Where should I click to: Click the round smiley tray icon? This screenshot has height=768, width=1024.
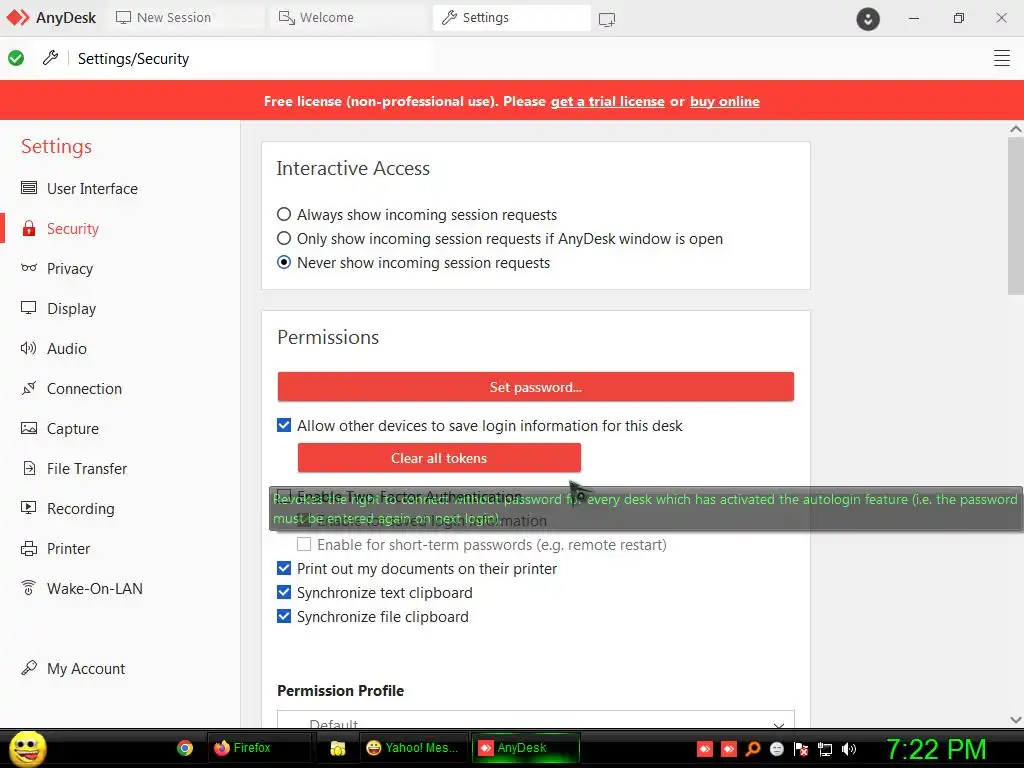(x=776, y=749)
